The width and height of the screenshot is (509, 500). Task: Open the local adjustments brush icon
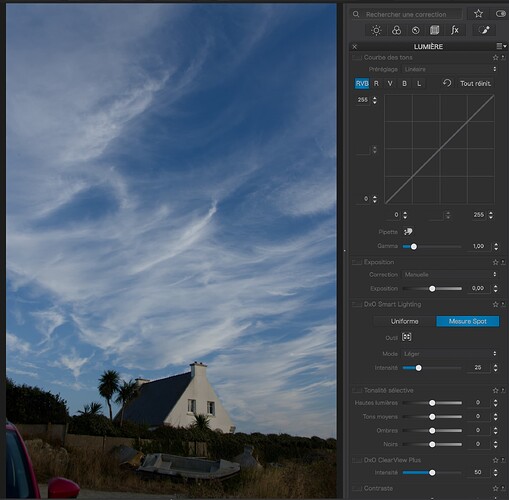484,30
